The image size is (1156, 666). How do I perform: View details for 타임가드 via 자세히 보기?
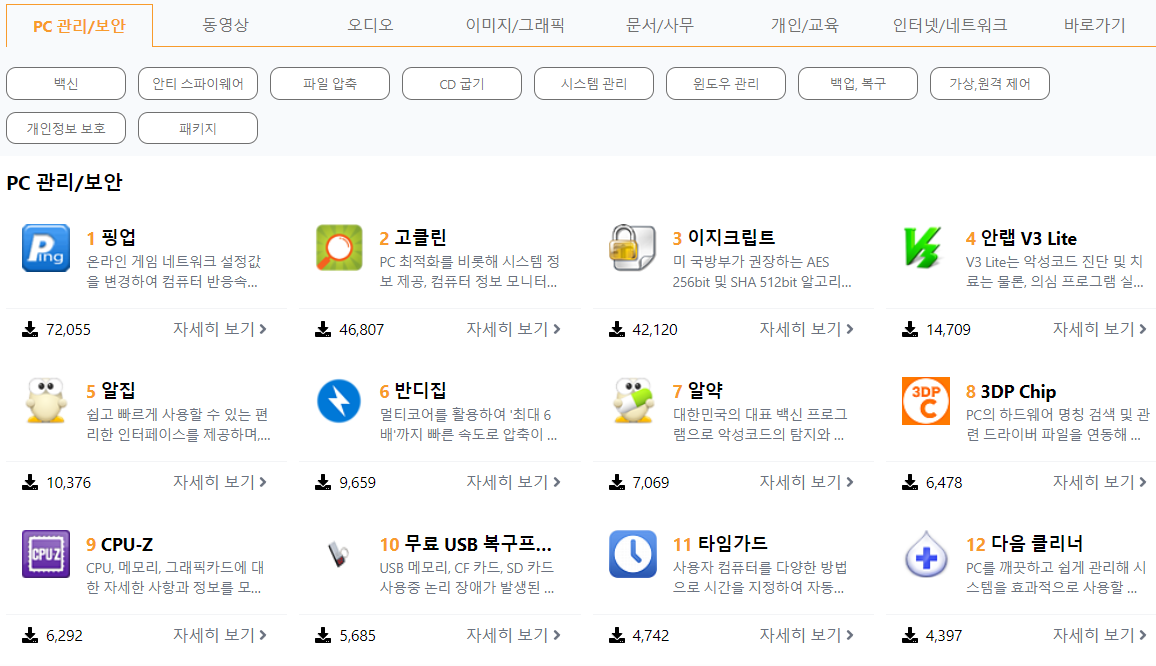[807, 634]
